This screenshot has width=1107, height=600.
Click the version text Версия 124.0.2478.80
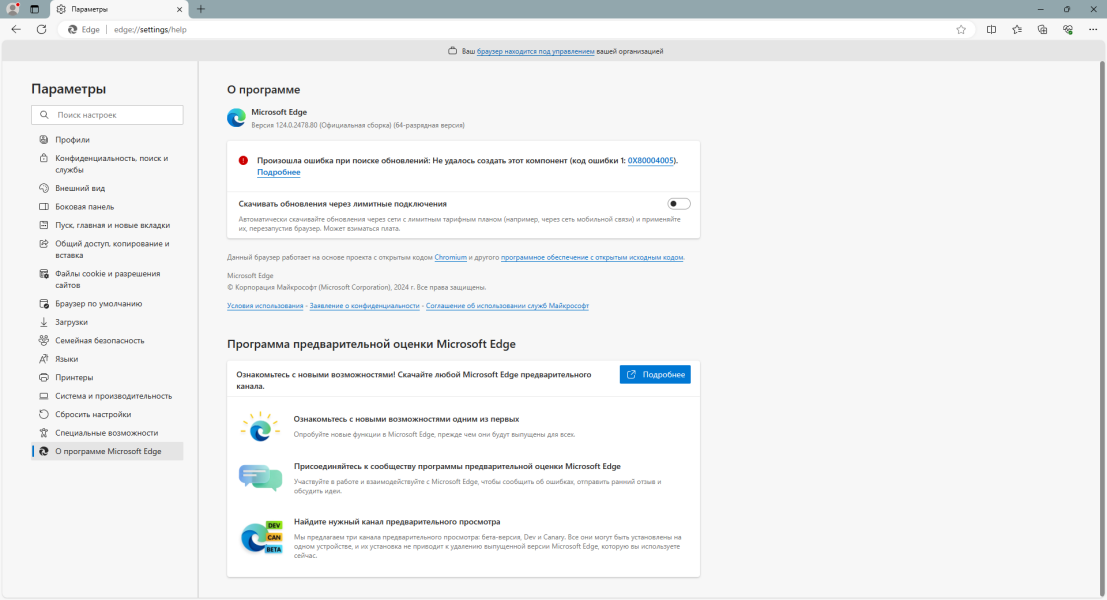tap(285, 125)
